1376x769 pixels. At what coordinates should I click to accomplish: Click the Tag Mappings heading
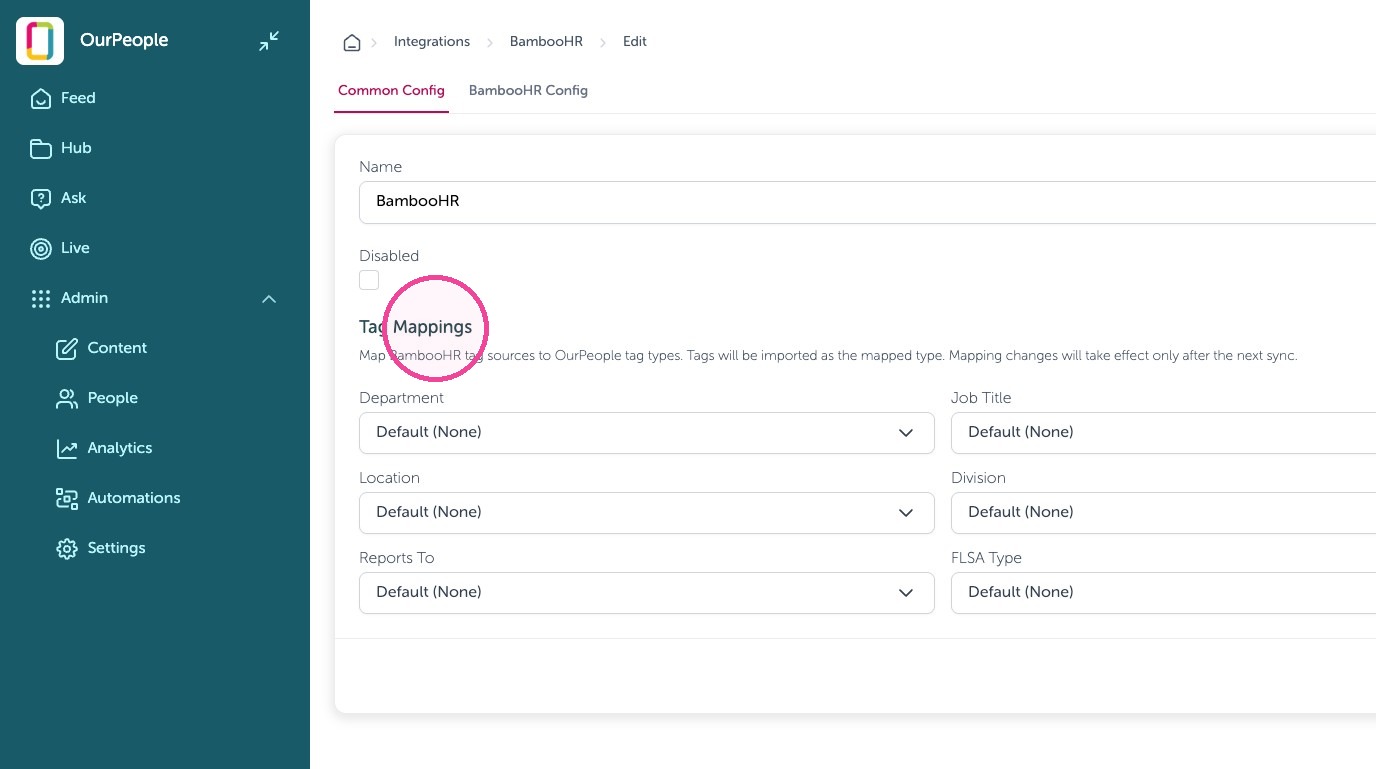[415, 327]
